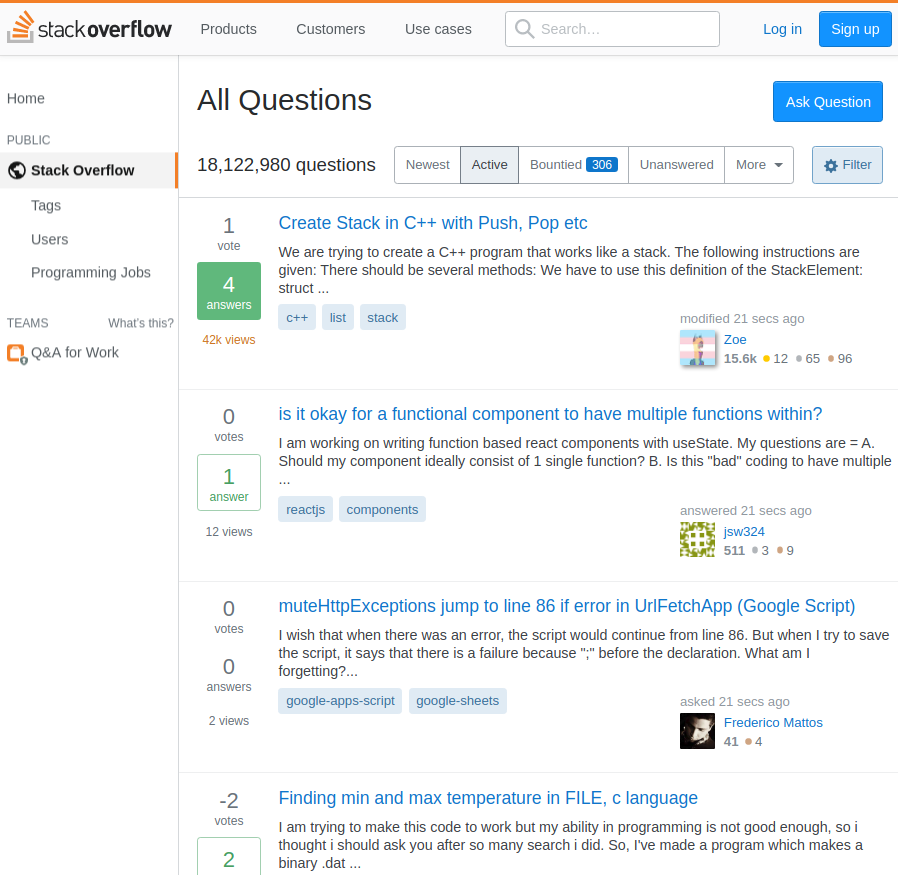
Task: Click the '18,122,980 questions' count
Action: (286, 164)
